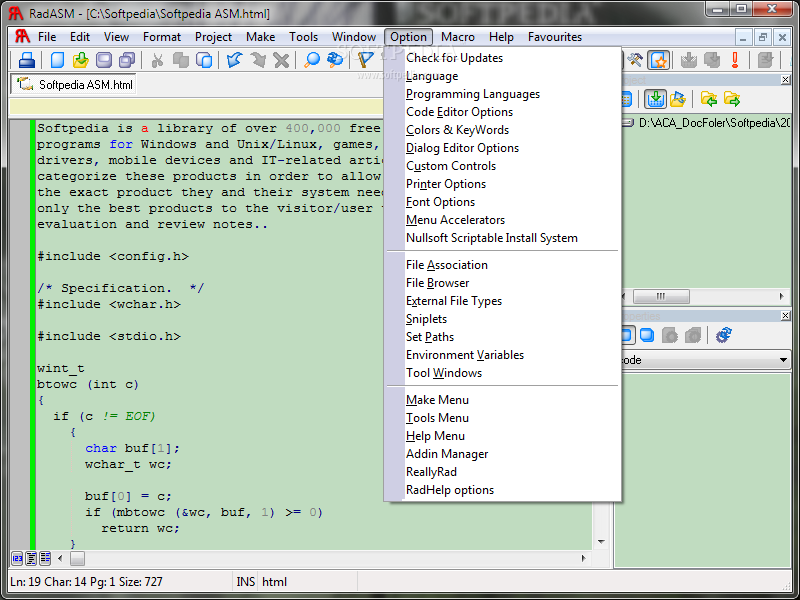Click the Project panel horizontal scrollbar thumb
Viewport: 800px width, 600px height.
(661, 296)
